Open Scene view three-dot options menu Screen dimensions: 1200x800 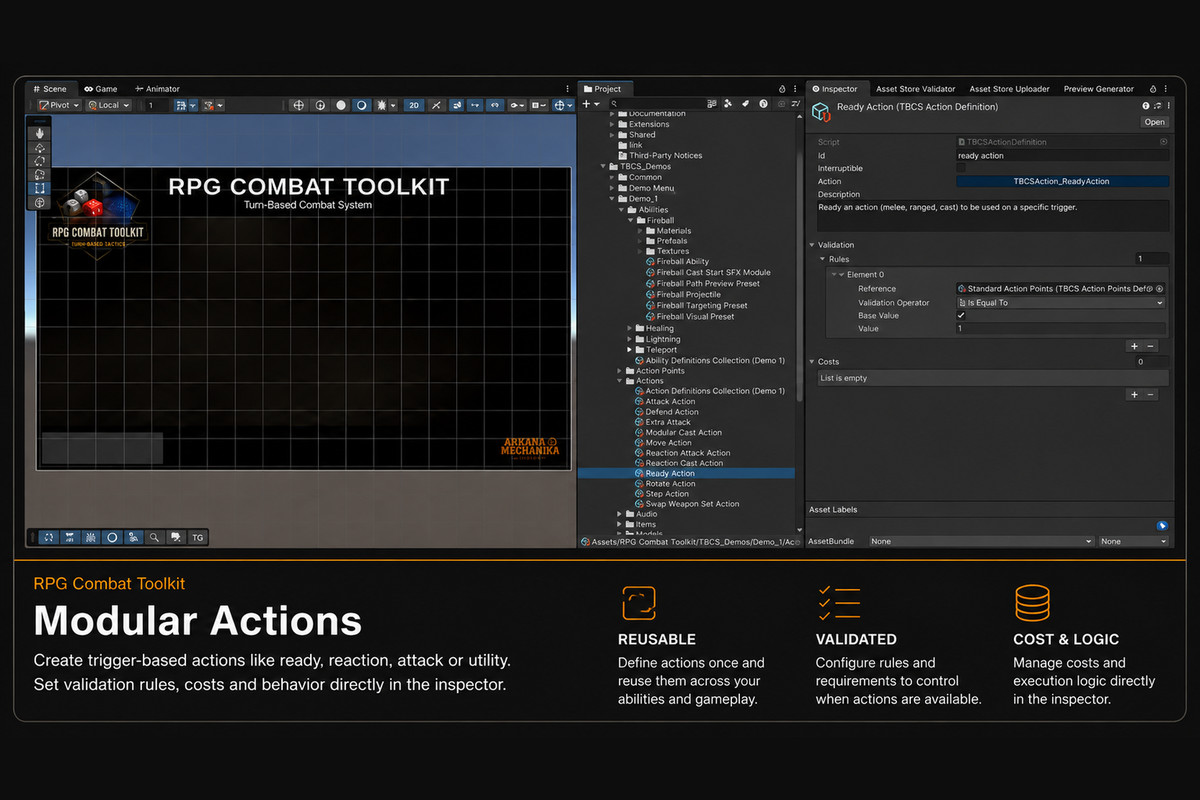pos(568,89)
